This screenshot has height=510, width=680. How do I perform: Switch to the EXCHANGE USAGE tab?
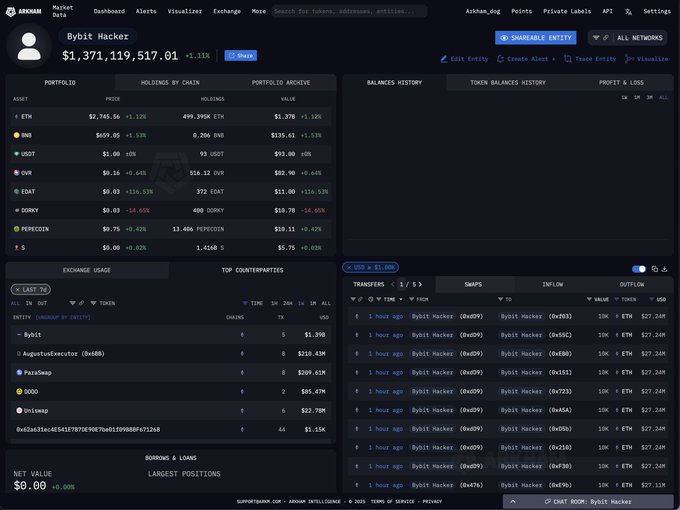click(87, 270)
